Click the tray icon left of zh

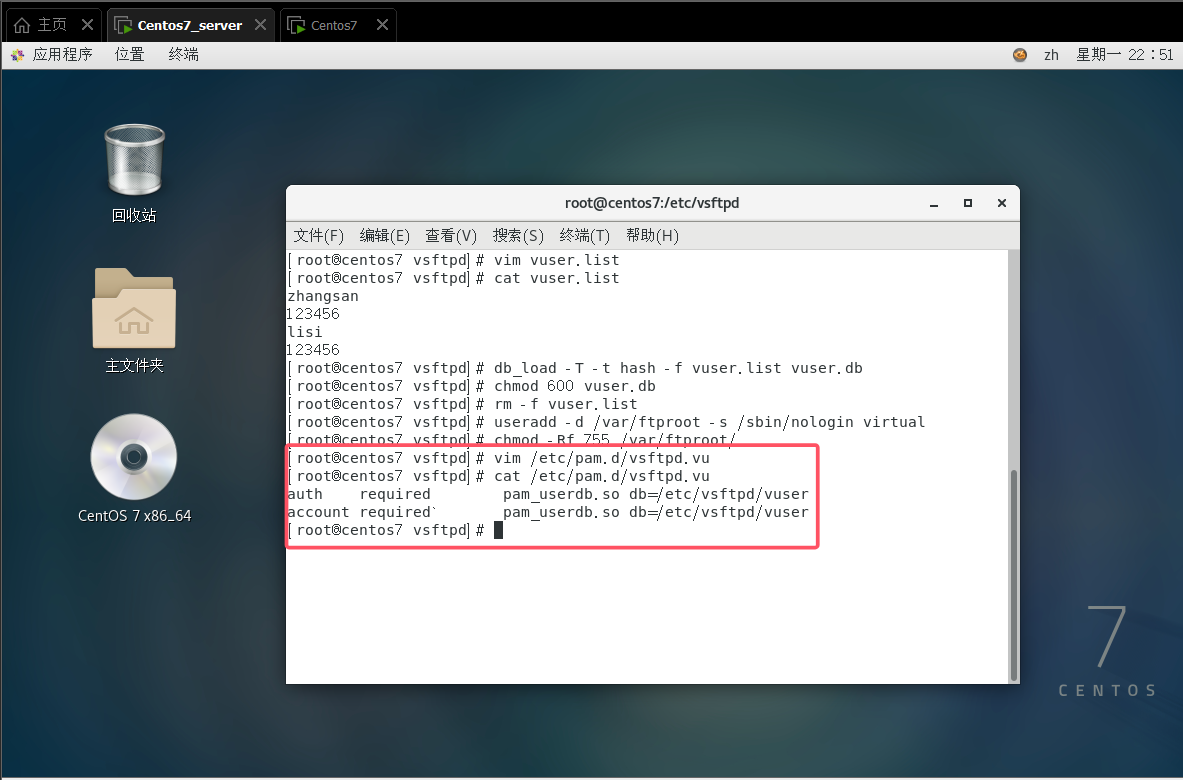(1020, 55)
